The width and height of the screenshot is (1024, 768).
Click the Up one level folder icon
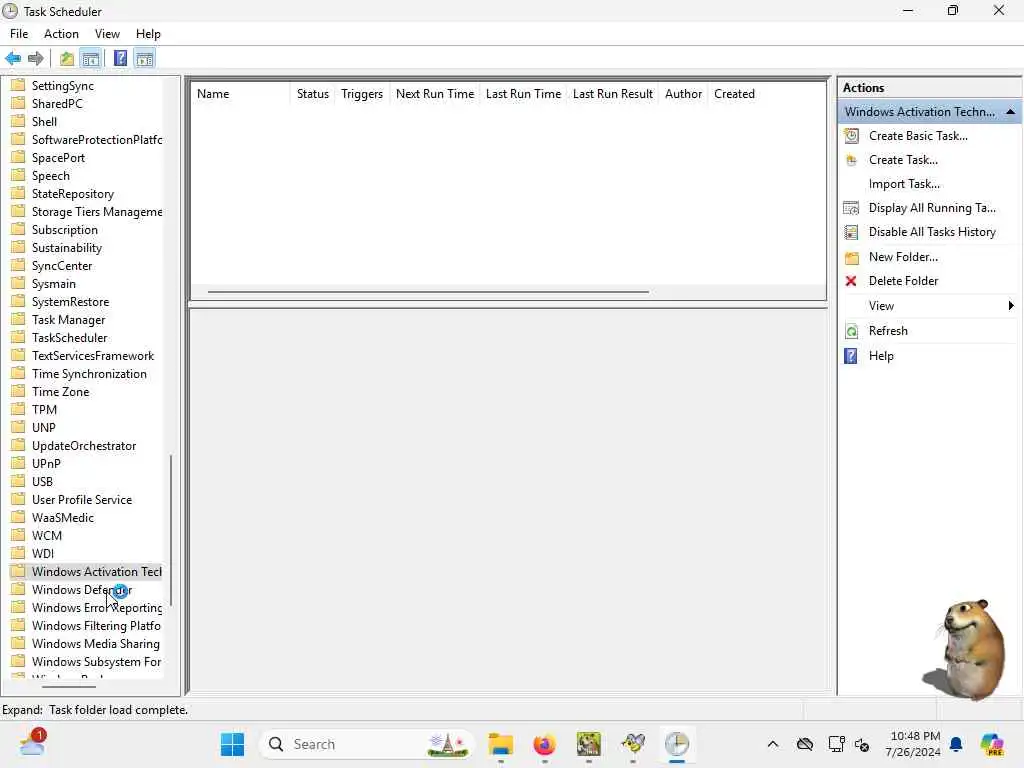(x=67, y=58)
